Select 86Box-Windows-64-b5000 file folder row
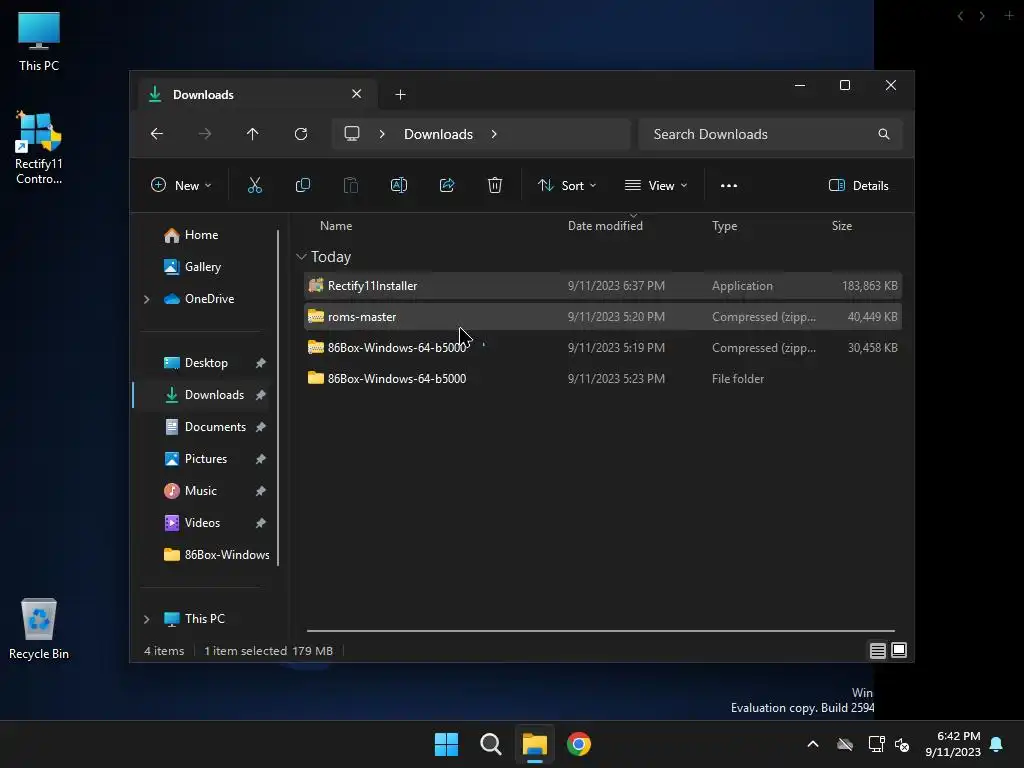 [x=603, y=379]
